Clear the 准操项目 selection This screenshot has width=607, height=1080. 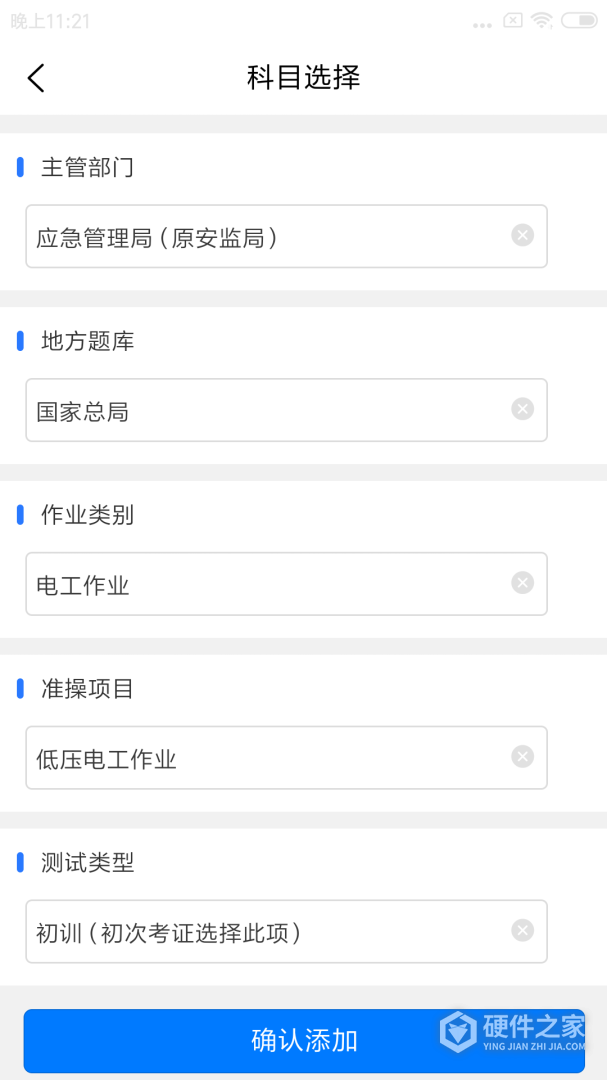tap(522, 756)
